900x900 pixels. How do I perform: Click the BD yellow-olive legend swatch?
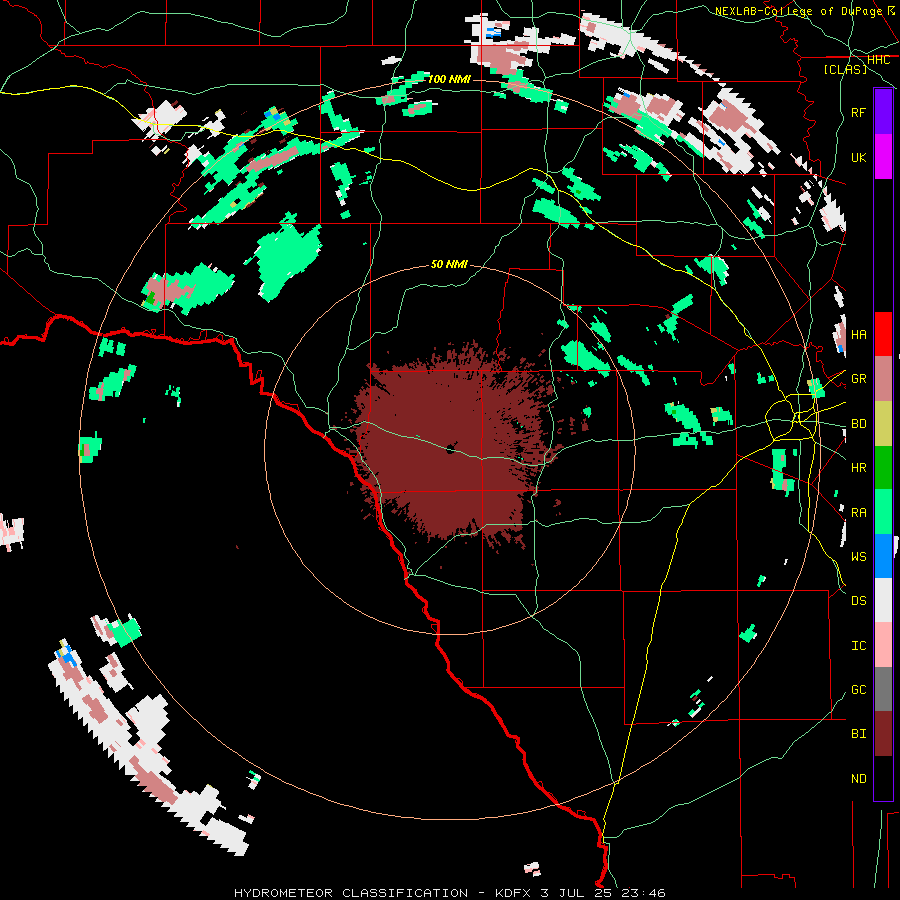coord(883,423)
